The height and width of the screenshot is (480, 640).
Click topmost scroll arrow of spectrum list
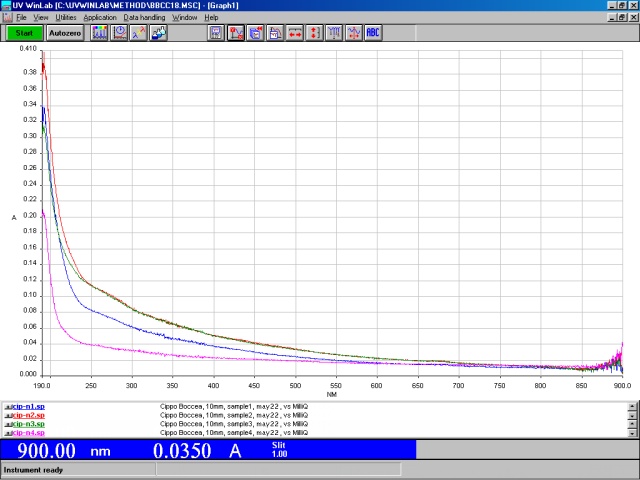(x=632, y=407)
